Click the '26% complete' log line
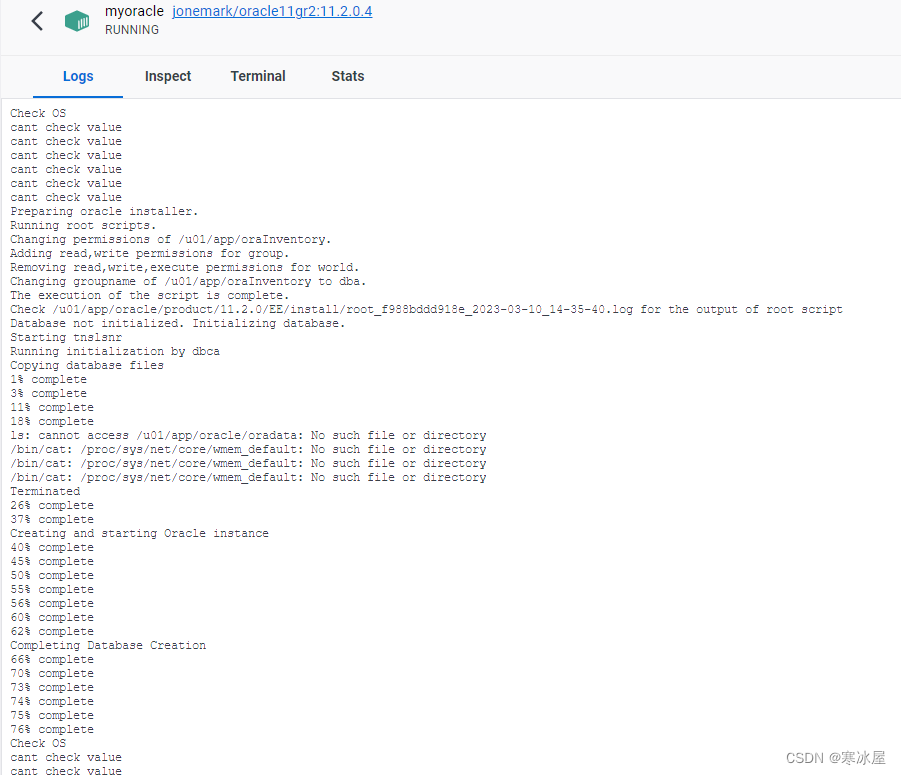This screenshot has height=775, width=901. [52, 506]
